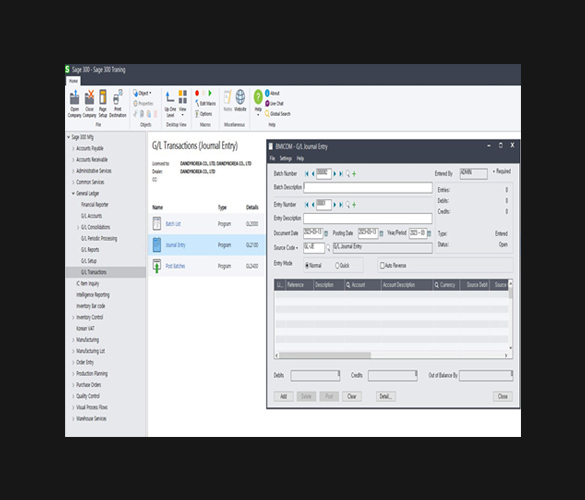
Task: Click the Print Destination icon
Action: click(x=118, y=98)
